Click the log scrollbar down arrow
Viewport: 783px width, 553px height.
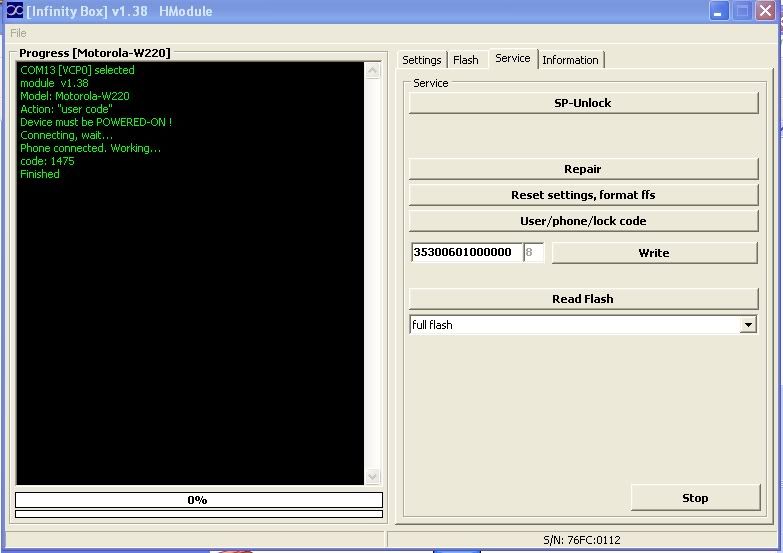373,476
